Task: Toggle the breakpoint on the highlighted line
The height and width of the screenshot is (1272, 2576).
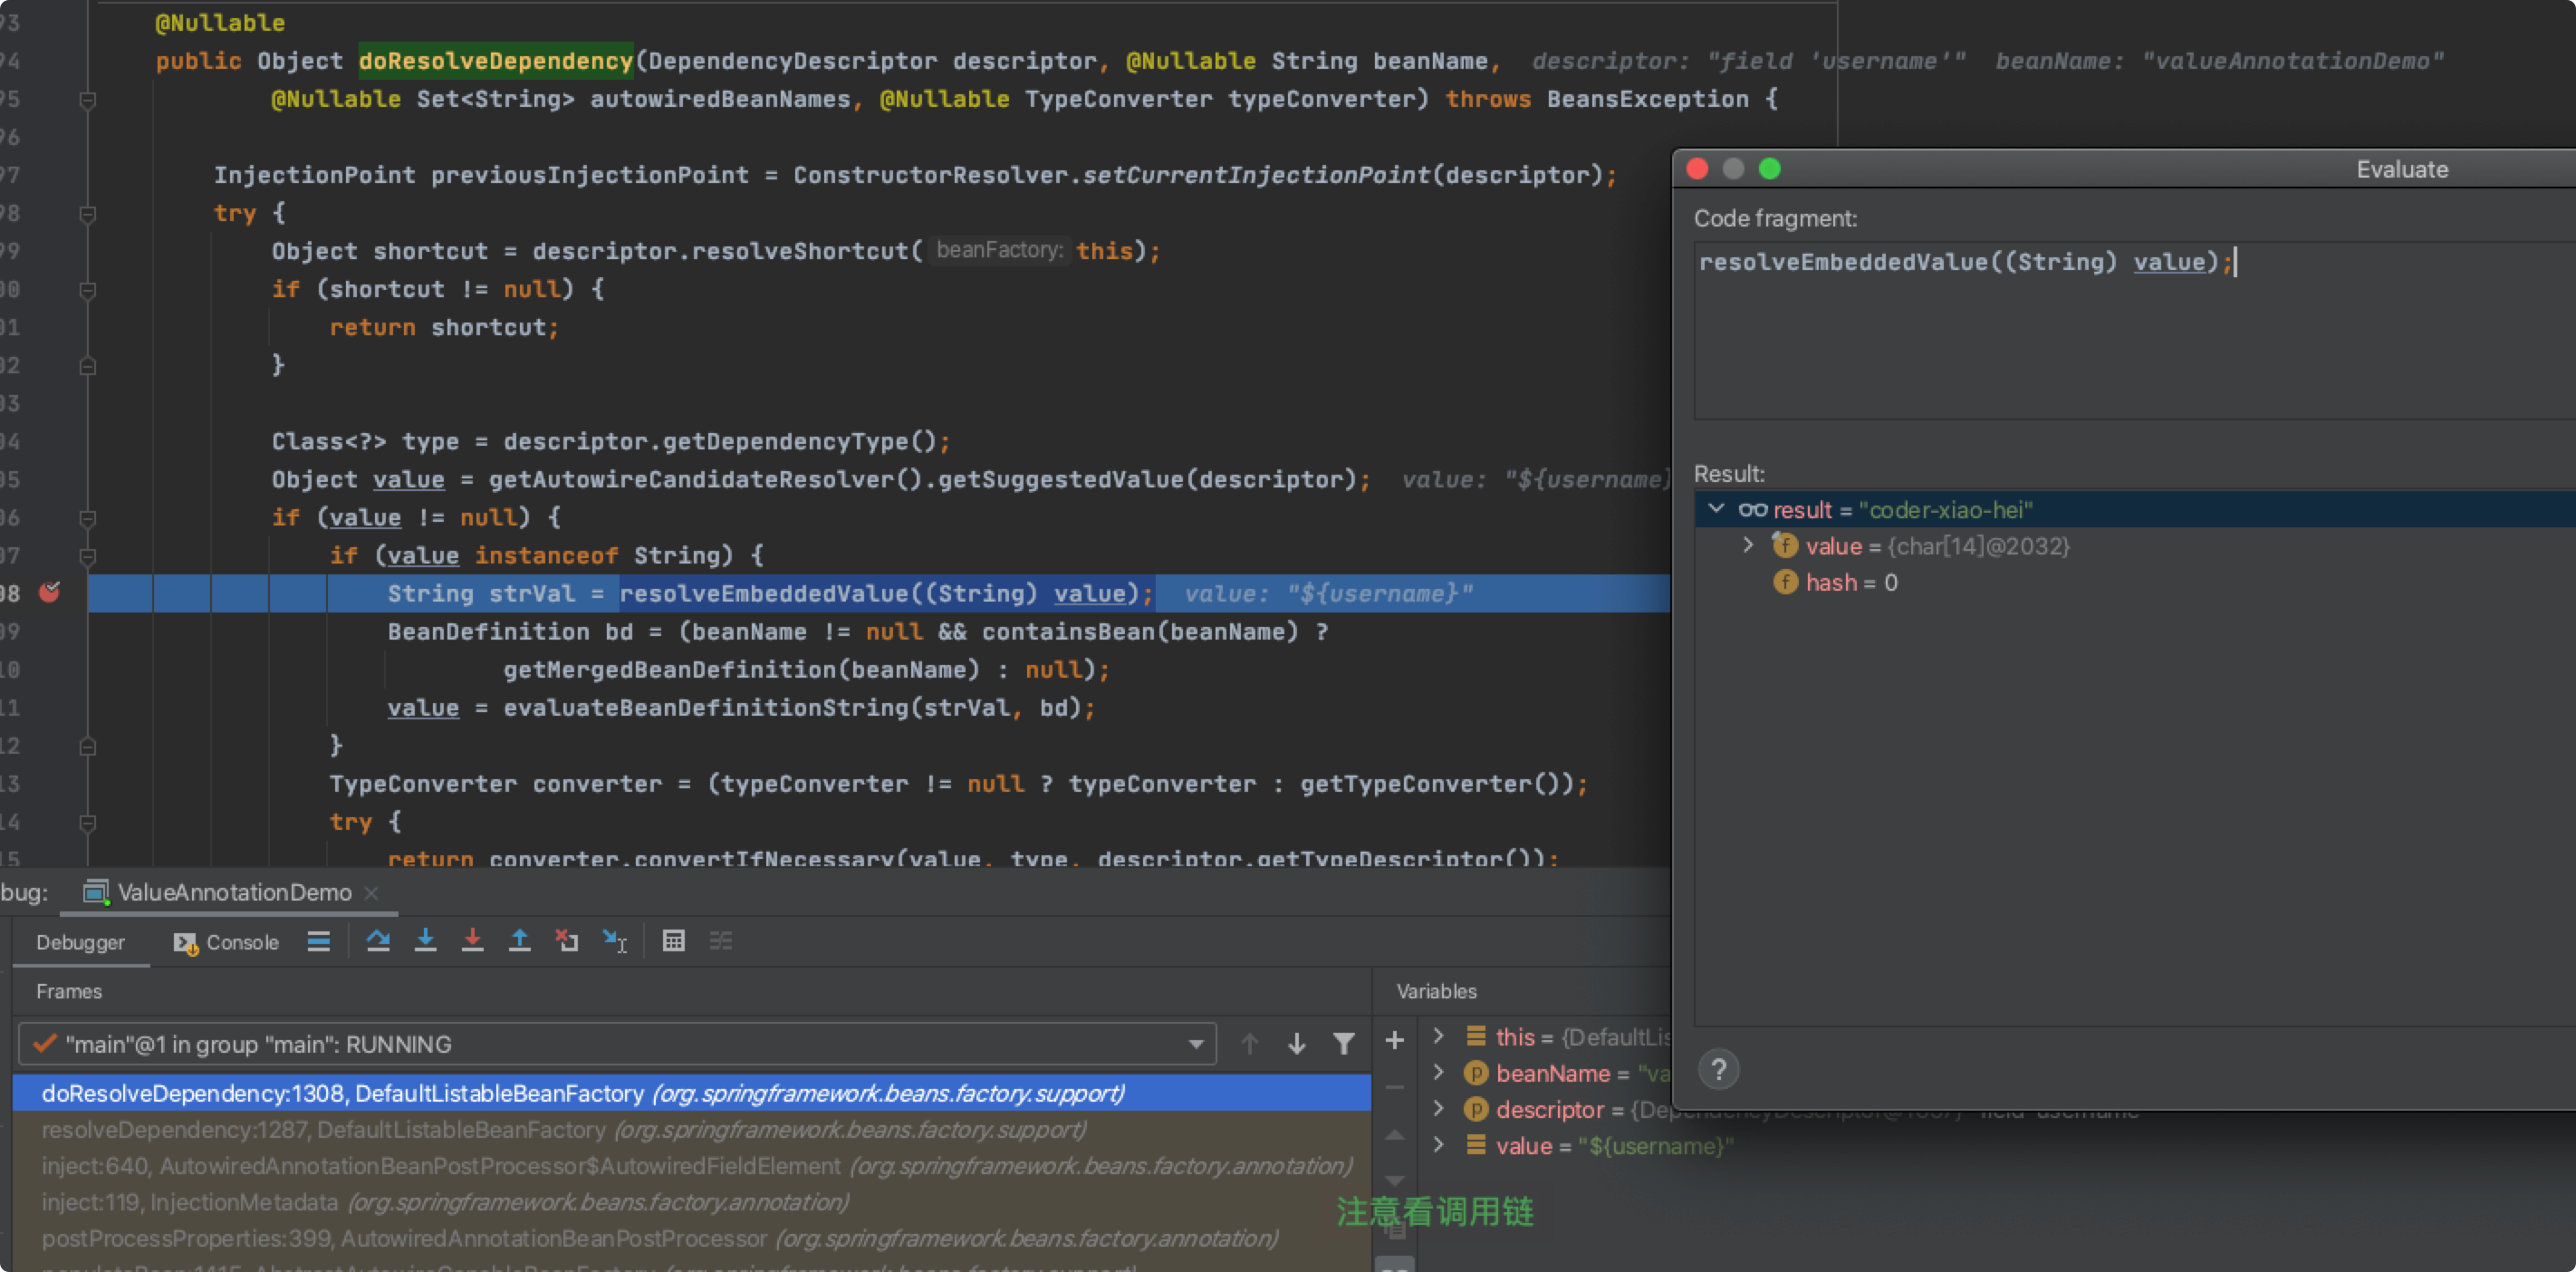Action: (49, 593)
